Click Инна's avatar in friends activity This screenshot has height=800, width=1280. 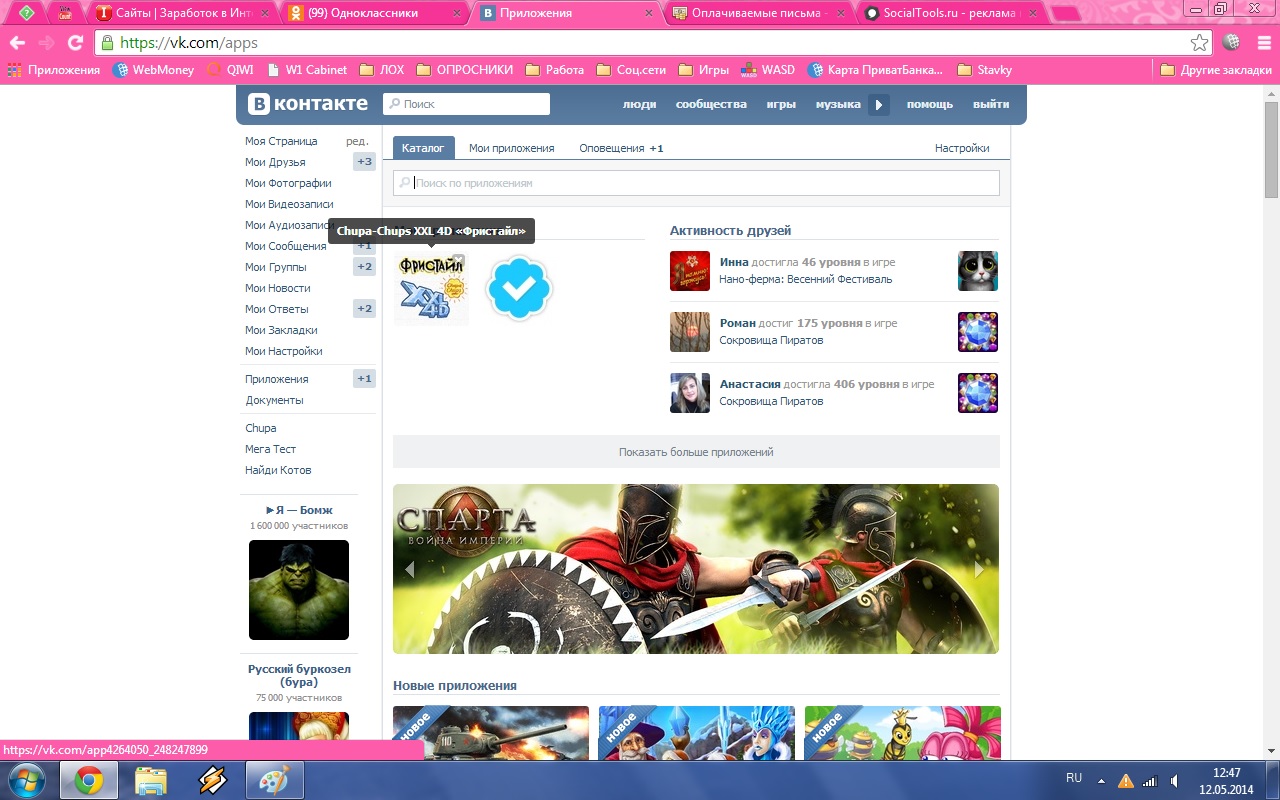pyautogui.click(x=690, y=271)
